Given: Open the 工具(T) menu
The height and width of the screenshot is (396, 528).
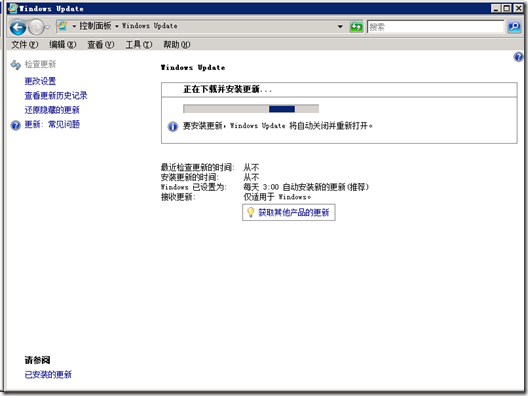Looking at the screenshot, I should (x=139, y=44).
